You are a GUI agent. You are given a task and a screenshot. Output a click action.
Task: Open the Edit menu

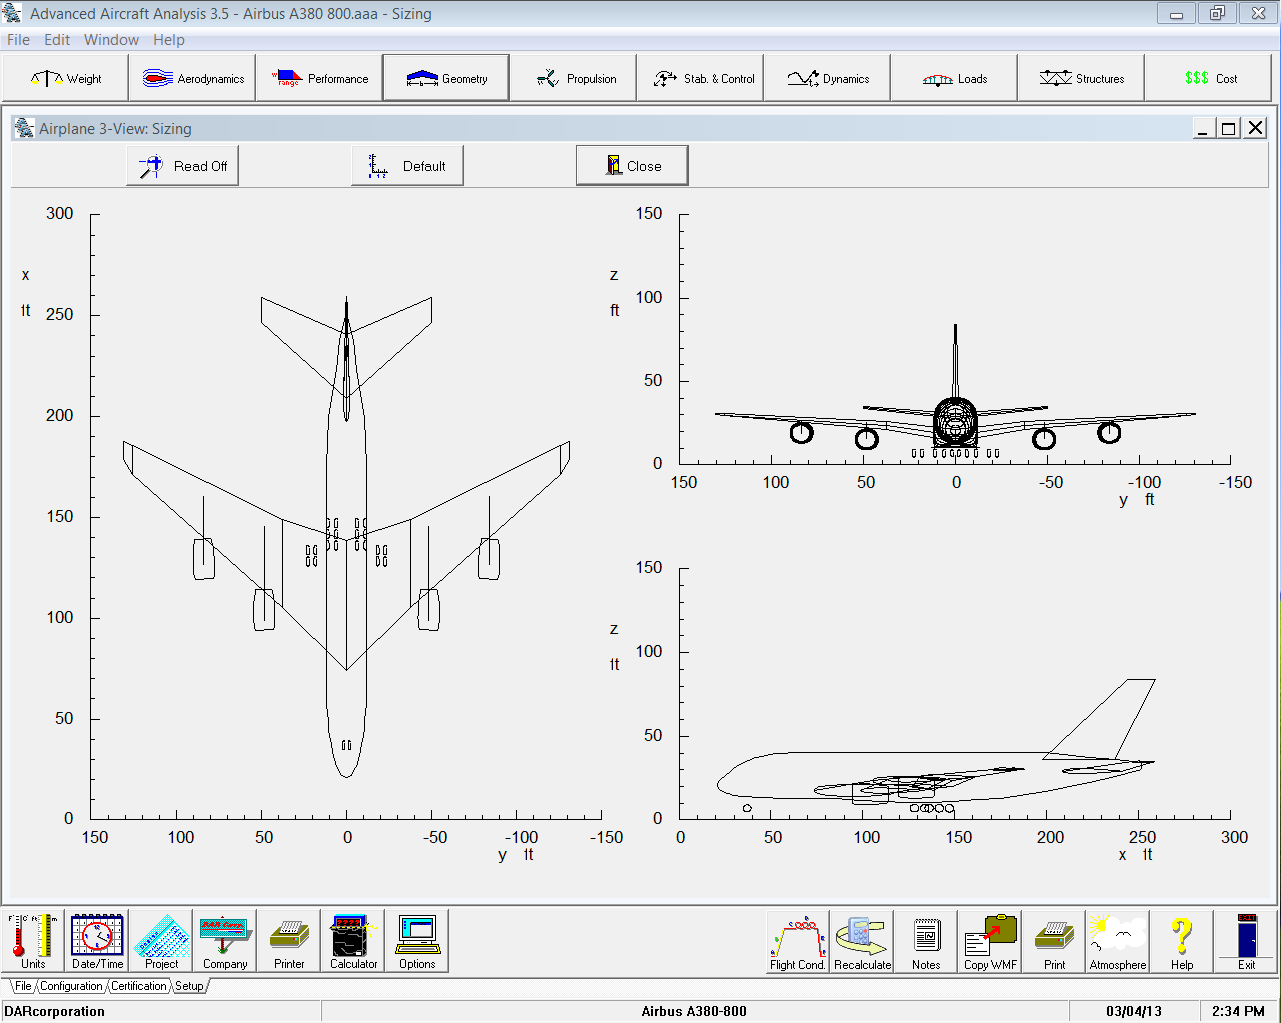pos(57,40)
